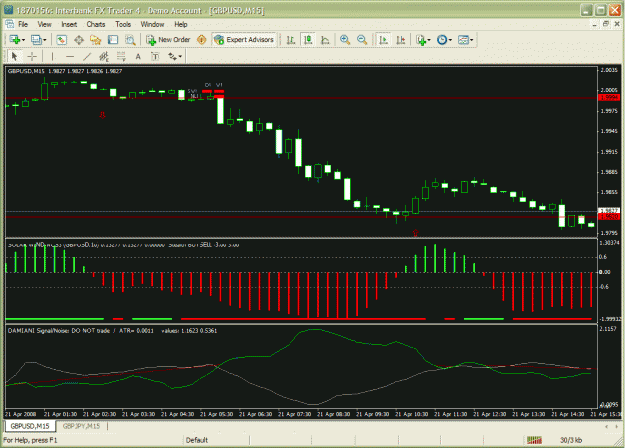Image resolution: width=625 pixels, height=448 pixels.
Task: Open the Window menu
Action: pyautogui.click(x=152, y=24)
